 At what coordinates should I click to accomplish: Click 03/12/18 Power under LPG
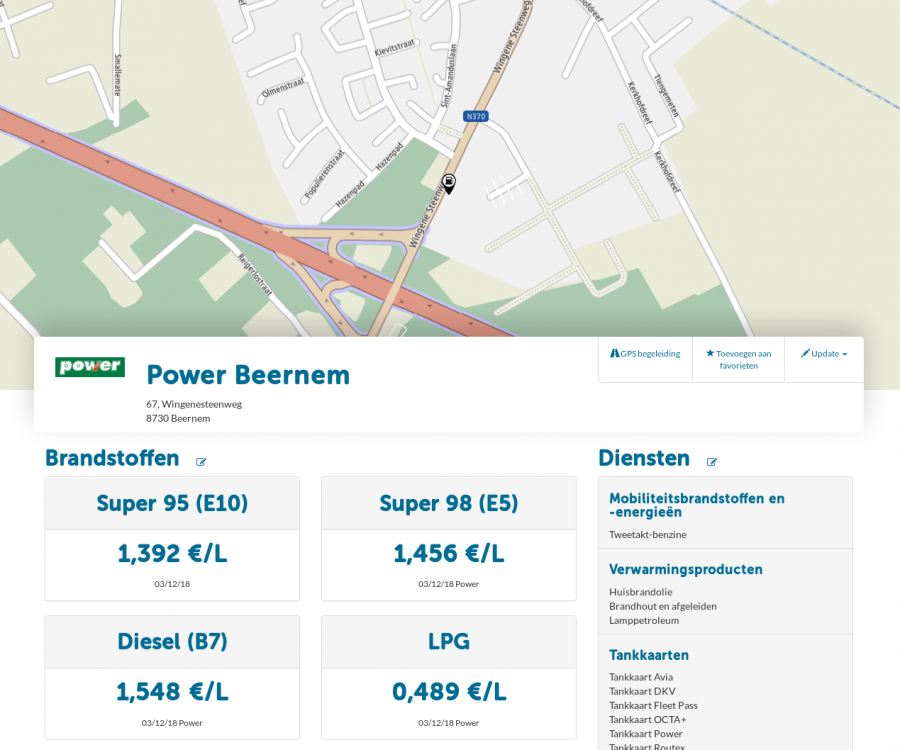point(449,723)
